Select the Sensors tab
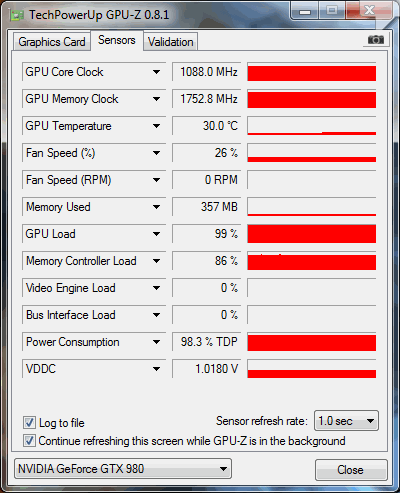400x493 pixels. [x=117, y=40]
